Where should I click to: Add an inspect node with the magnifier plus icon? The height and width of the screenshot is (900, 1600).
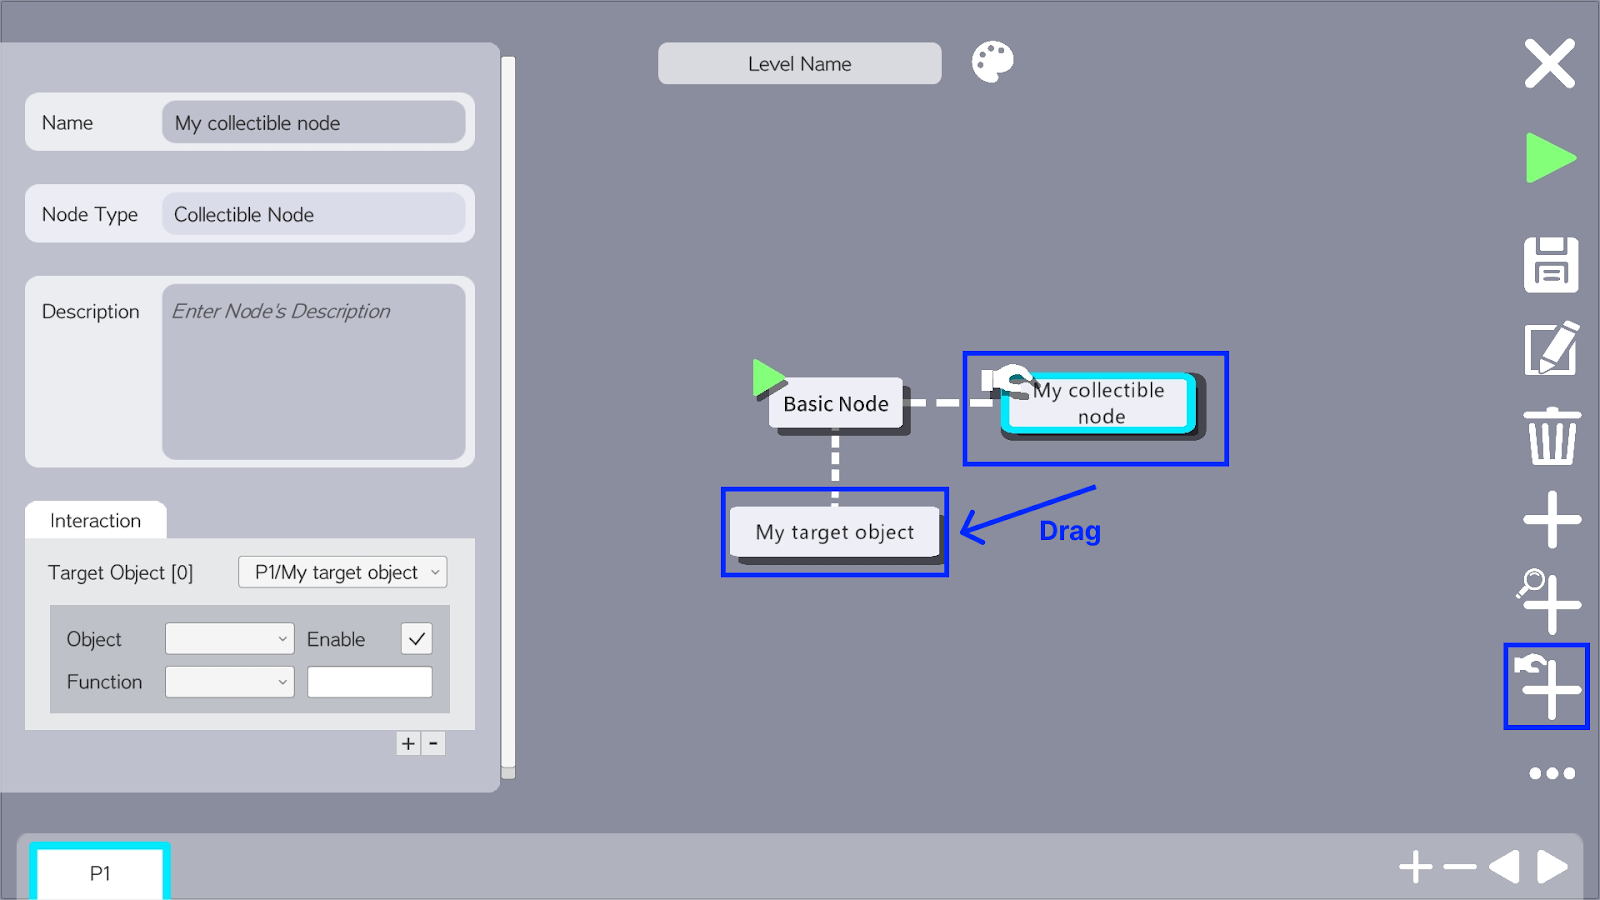(x=1549, y=601)
